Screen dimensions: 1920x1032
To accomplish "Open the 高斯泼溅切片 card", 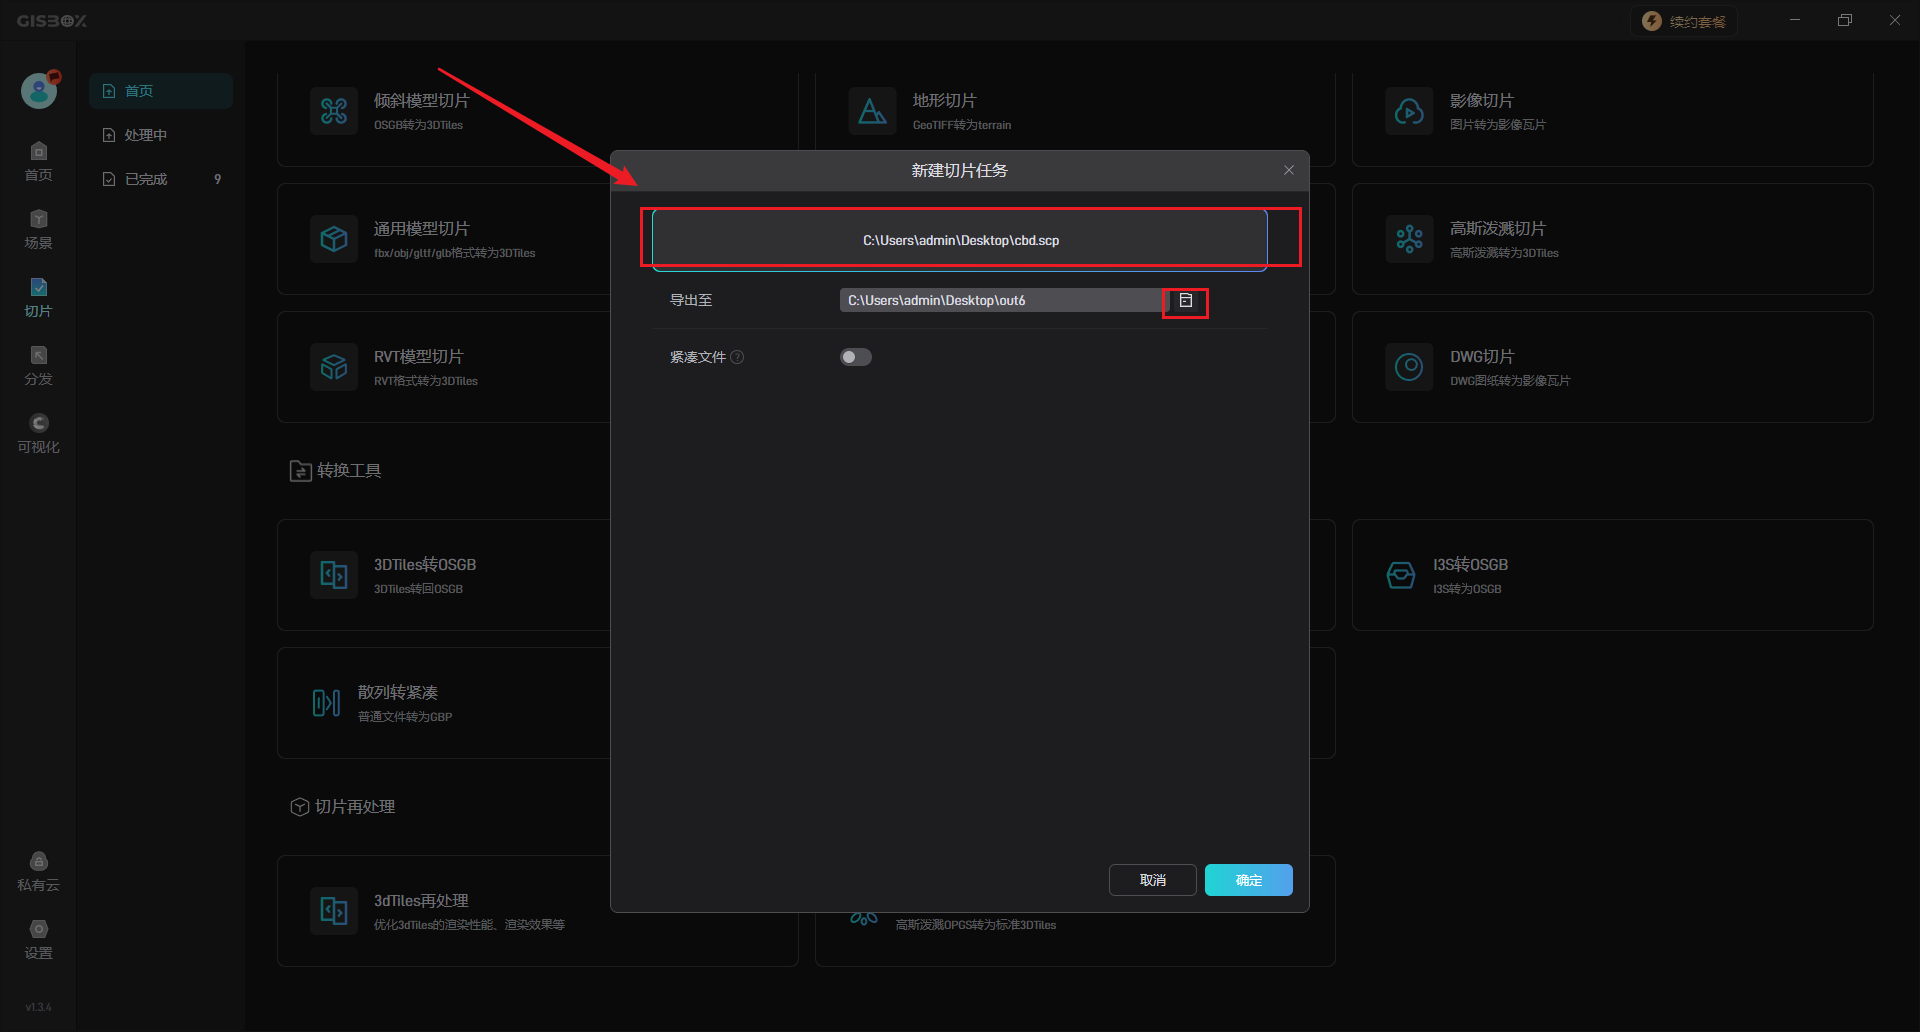I will tap(1612, 239).
